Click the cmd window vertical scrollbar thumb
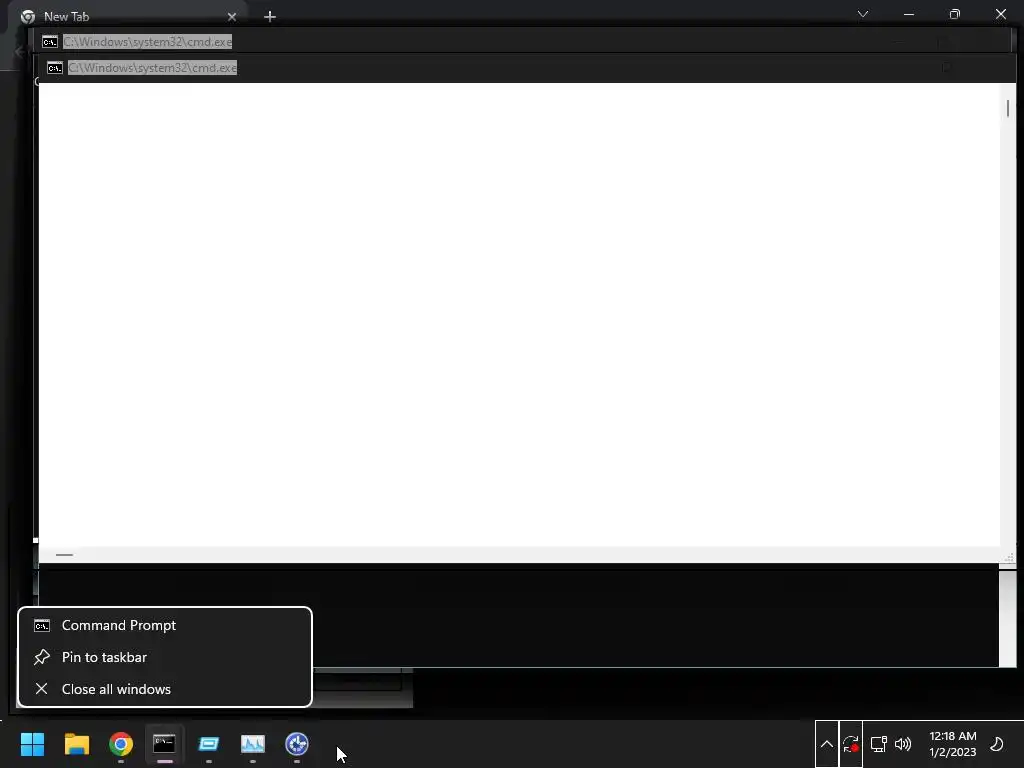The width and height of the screenshot is (1024, 768). coord(1008,108)
